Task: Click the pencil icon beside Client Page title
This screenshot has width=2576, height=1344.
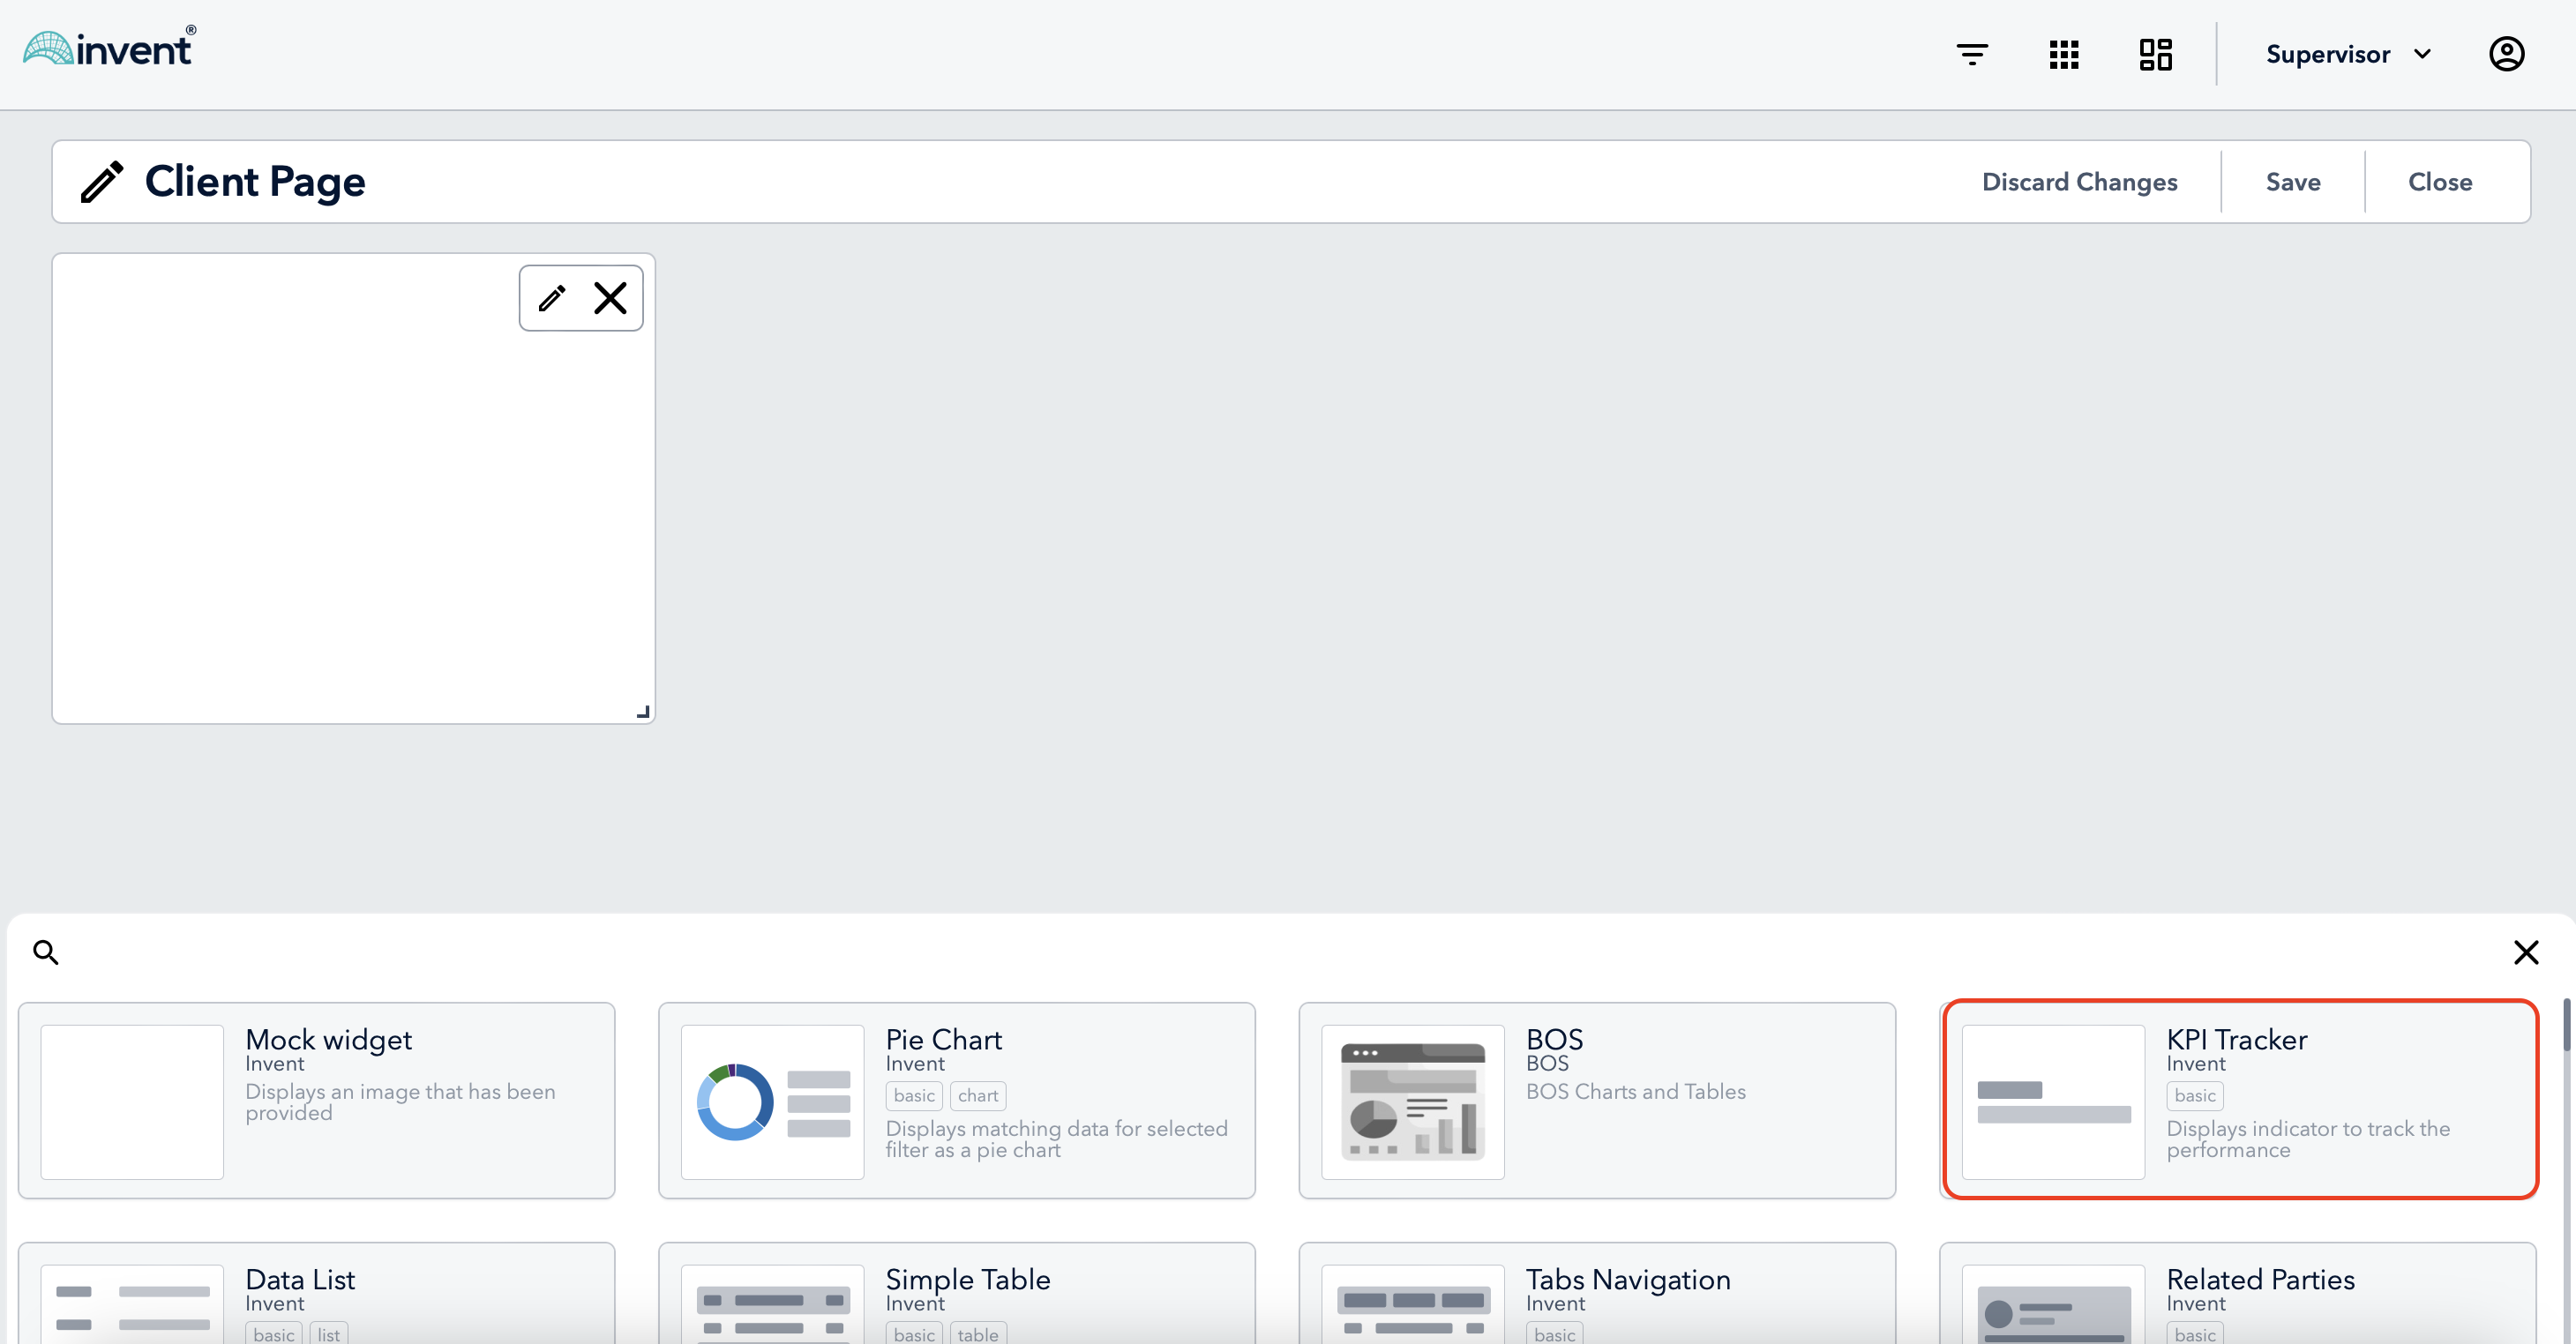Action: point(102,182)
